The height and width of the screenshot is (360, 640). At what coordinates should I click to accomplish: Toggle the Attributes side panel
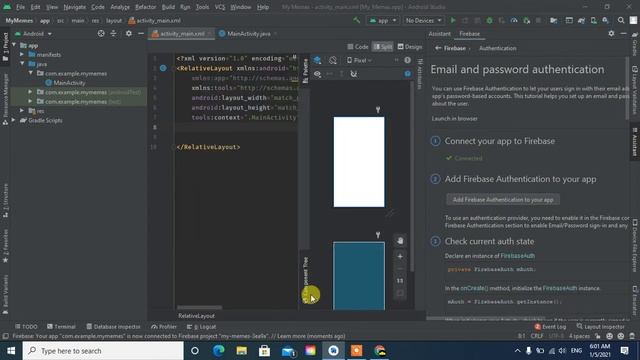(x=420, y=74)
